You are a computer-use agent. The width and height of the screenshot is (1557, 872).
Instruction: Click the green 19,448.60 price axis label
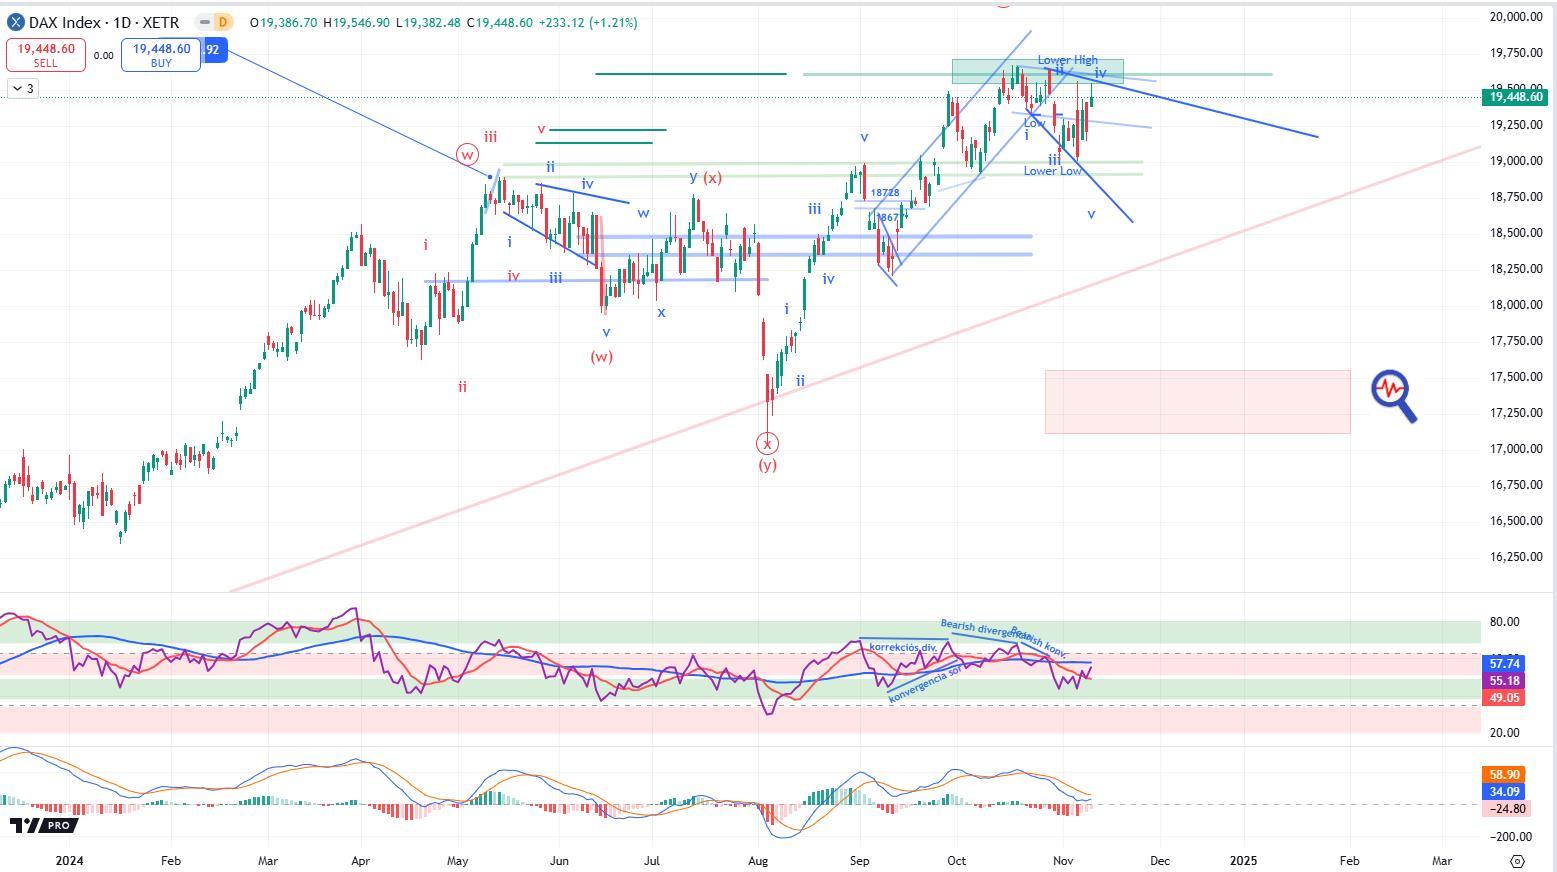pyautogui.click(x=1516, y=97)
